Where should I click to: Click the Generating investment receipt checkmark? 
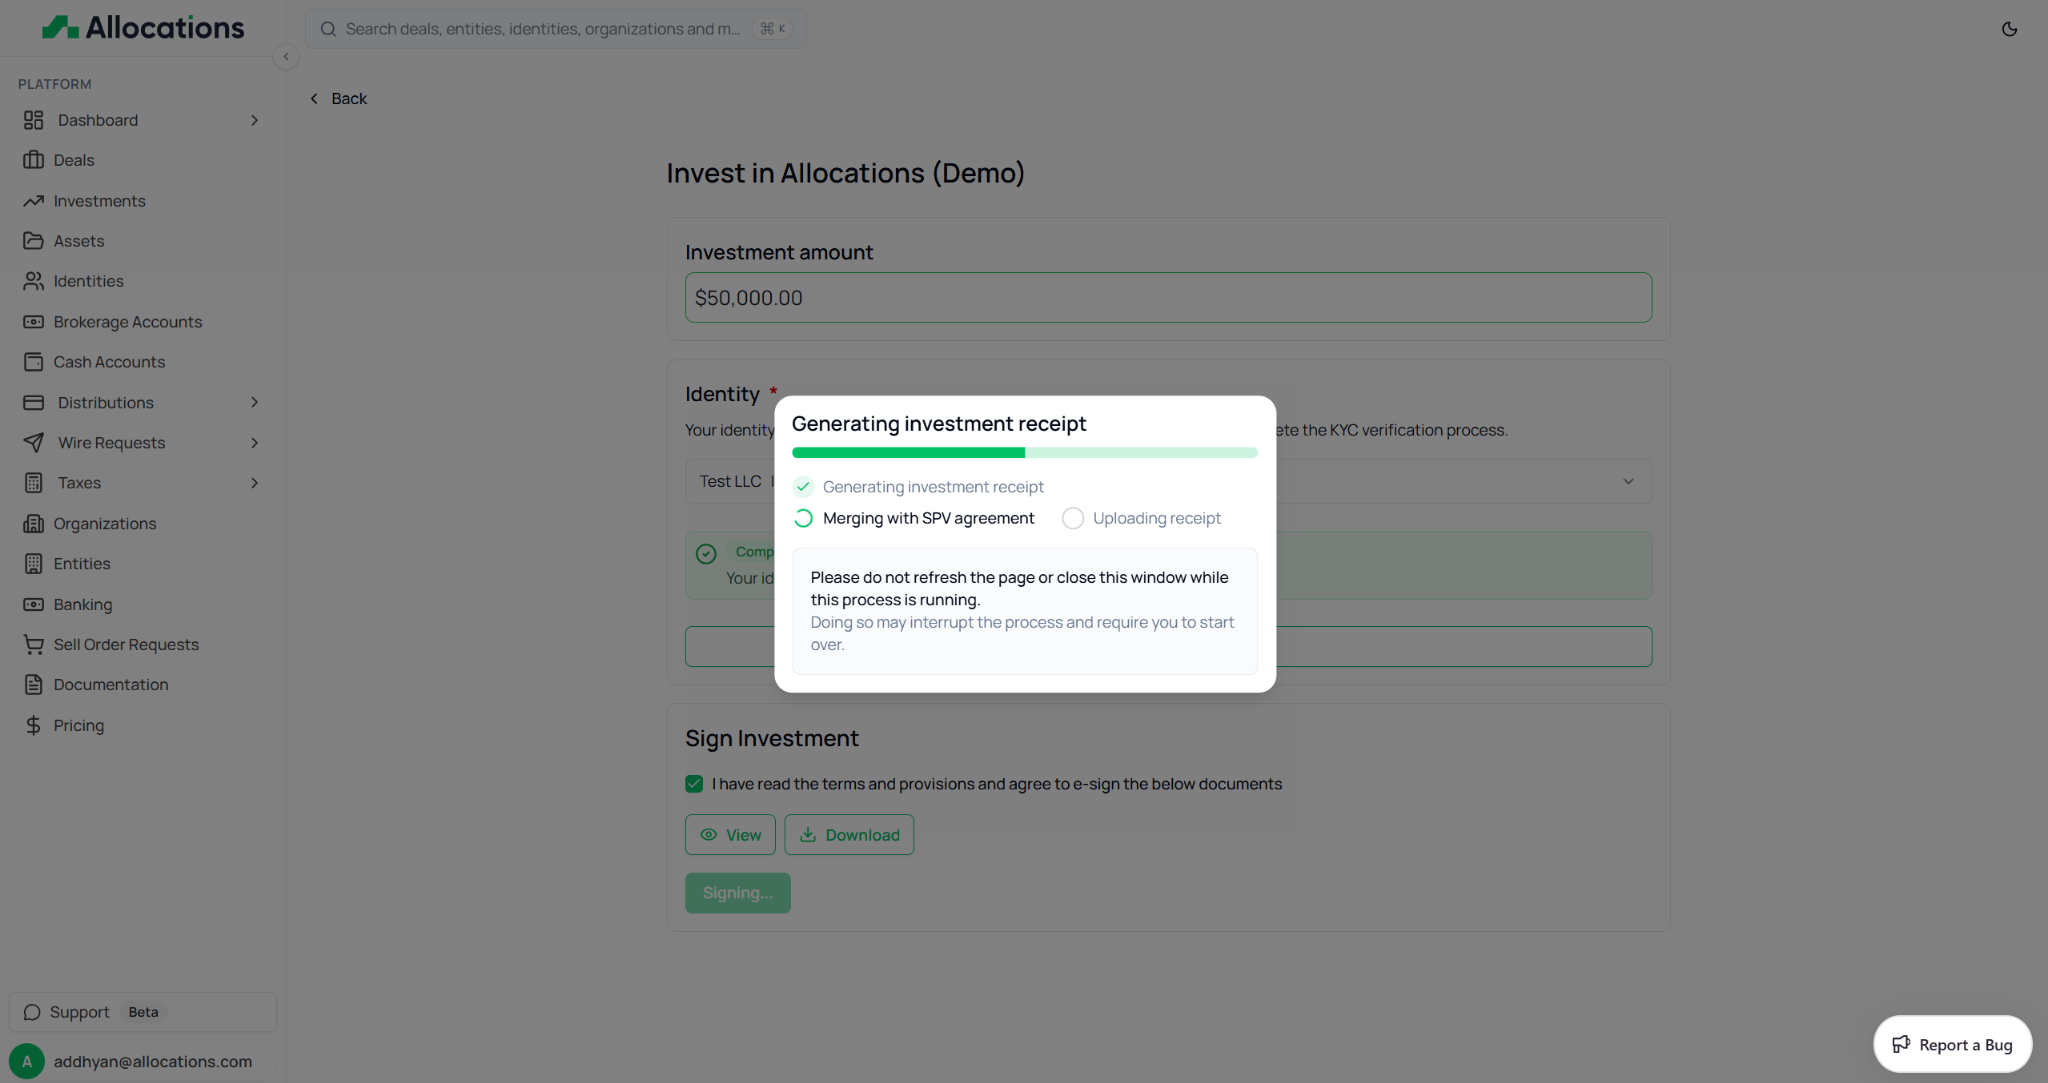point(803,487)
